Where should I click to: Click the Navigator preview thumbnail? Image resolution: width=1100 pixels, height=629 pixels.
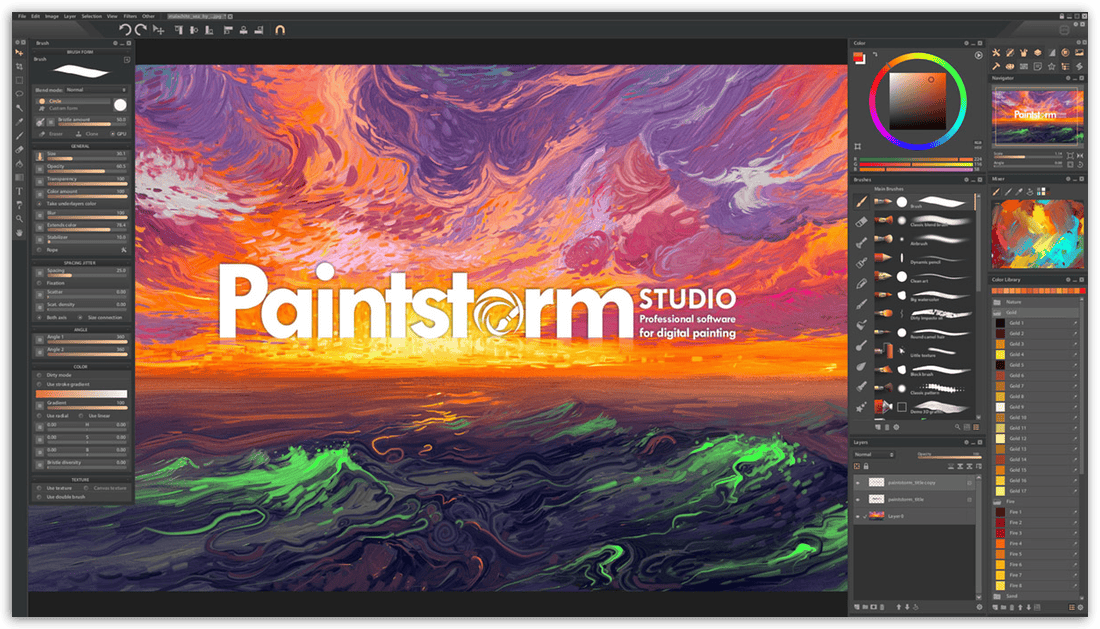[1038, 116]
